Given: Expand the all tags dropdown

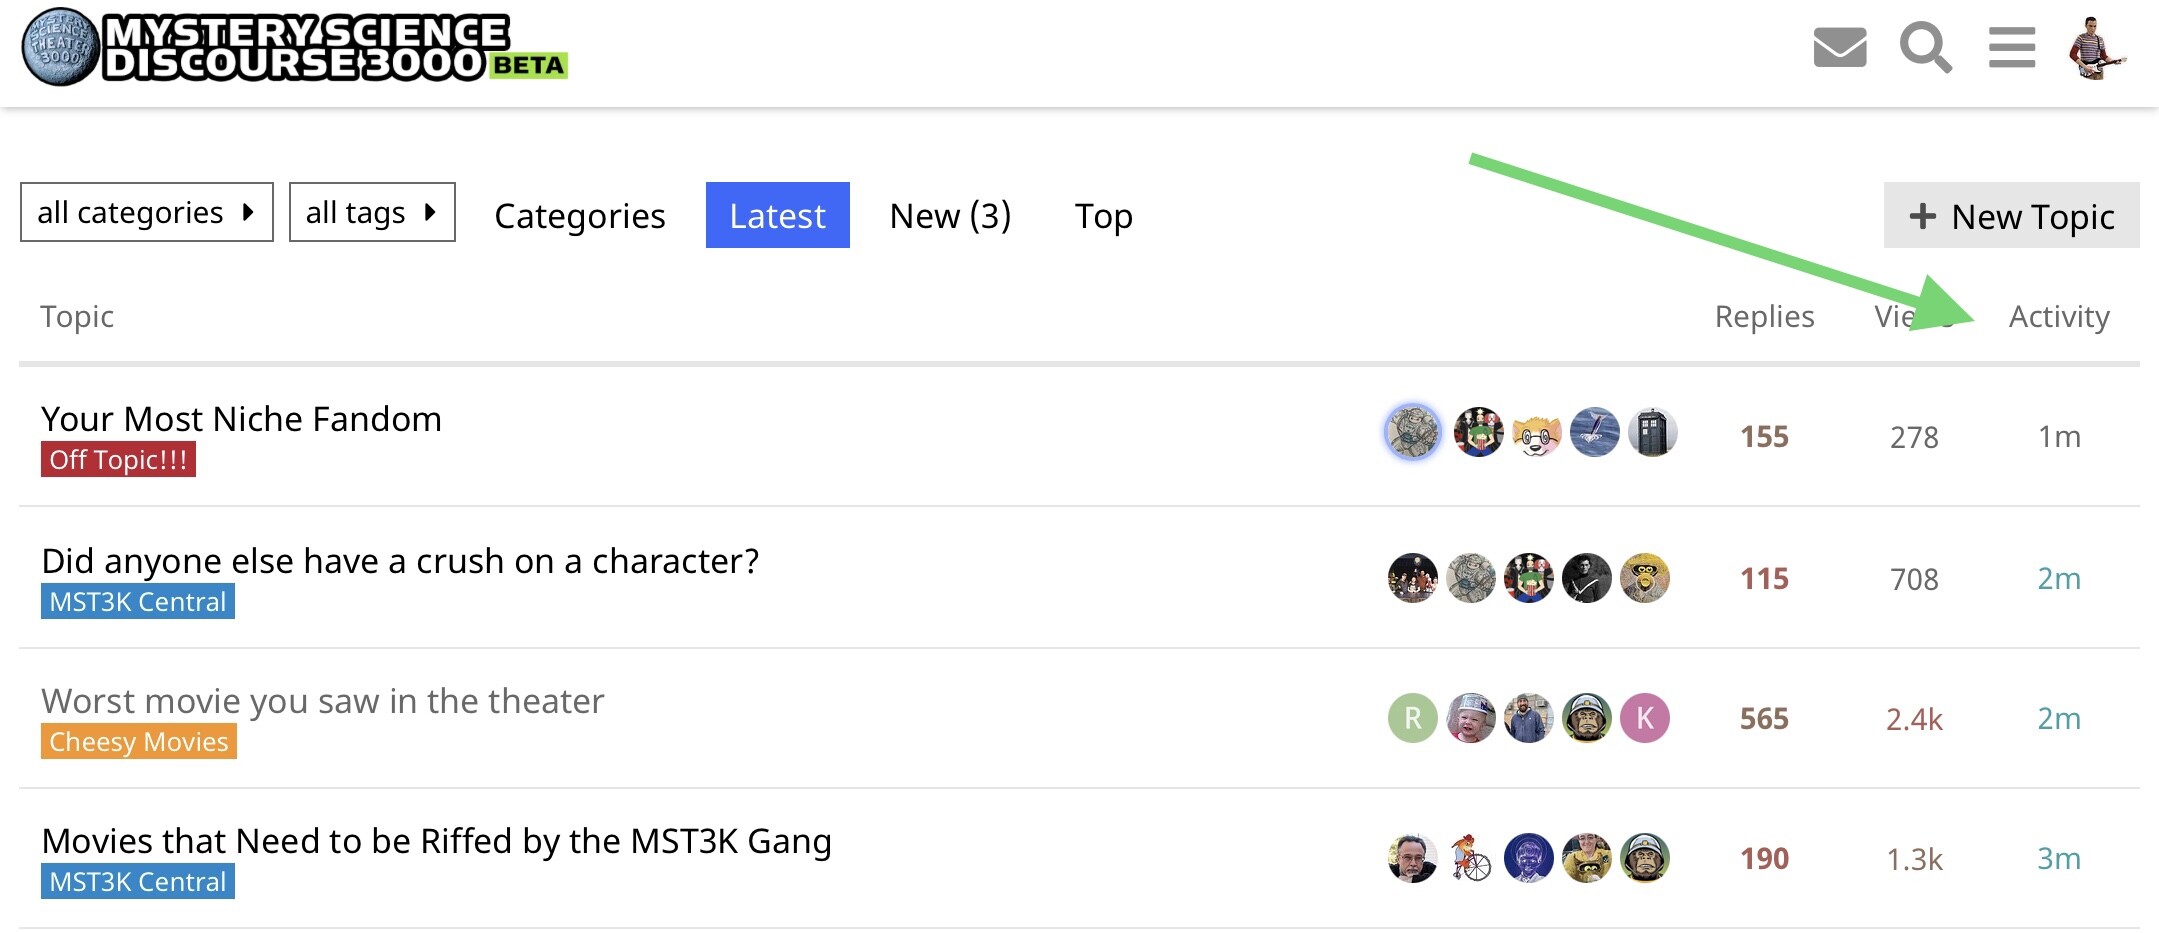Looking at the screenshot, I should [371, 212].
